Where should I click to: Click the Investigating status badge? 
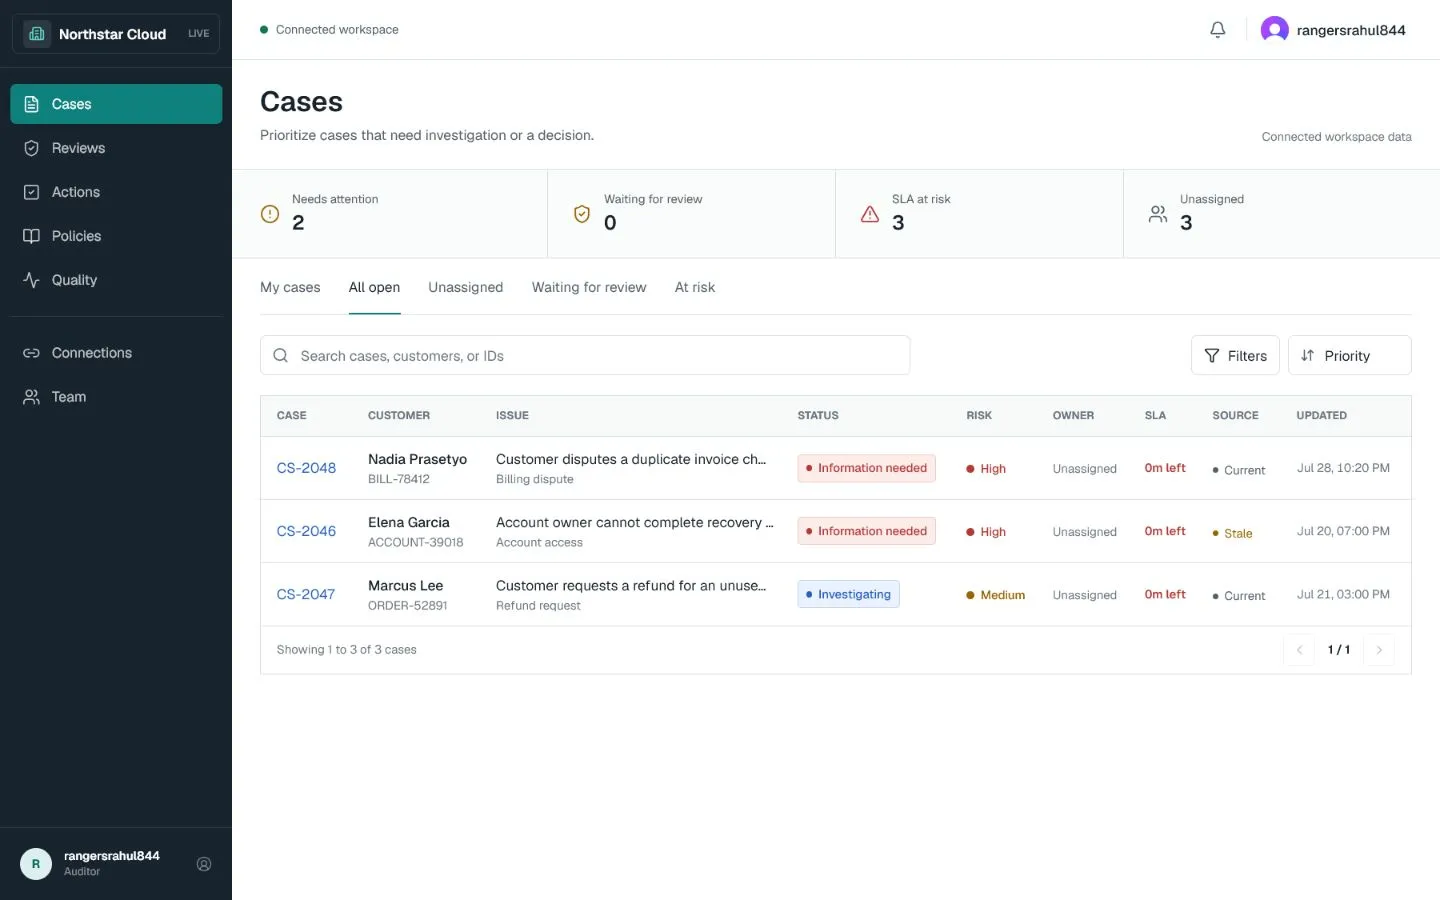tap(848, 594)
